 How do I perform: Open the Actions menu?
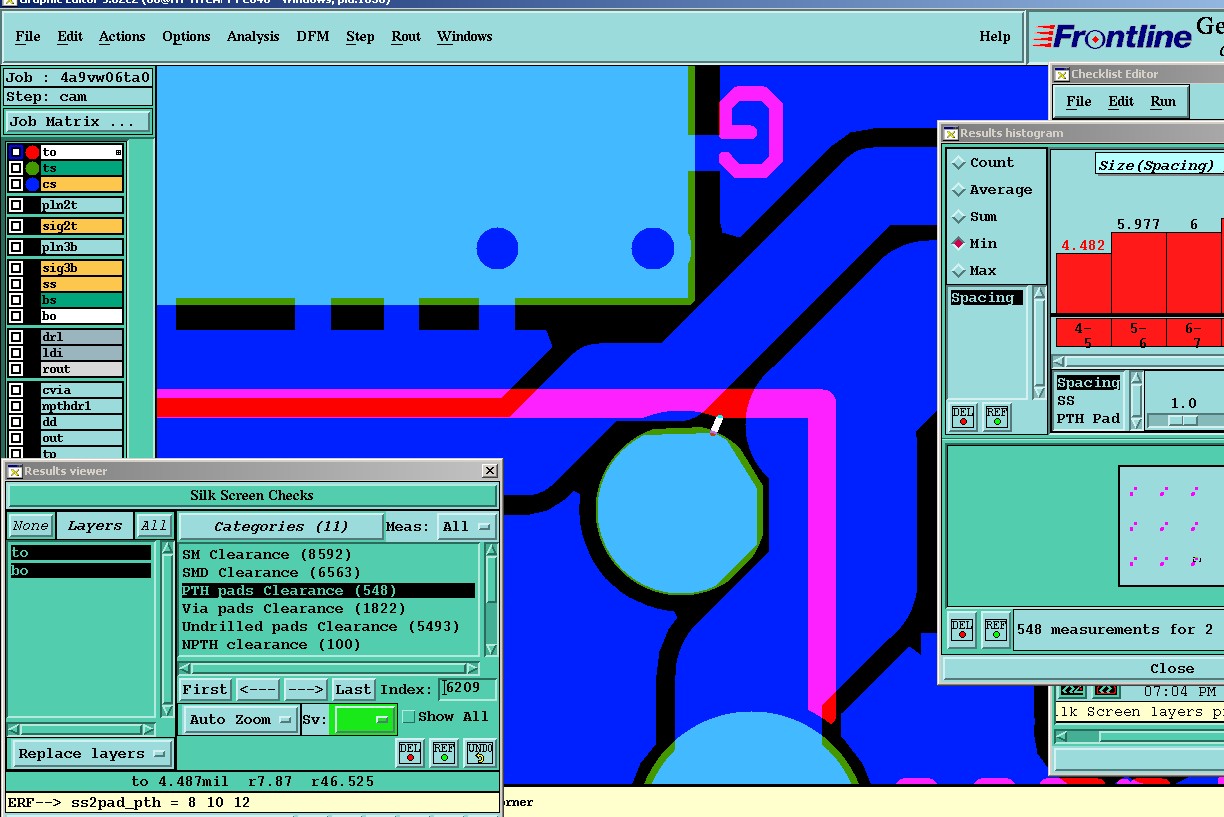point(122,36)
